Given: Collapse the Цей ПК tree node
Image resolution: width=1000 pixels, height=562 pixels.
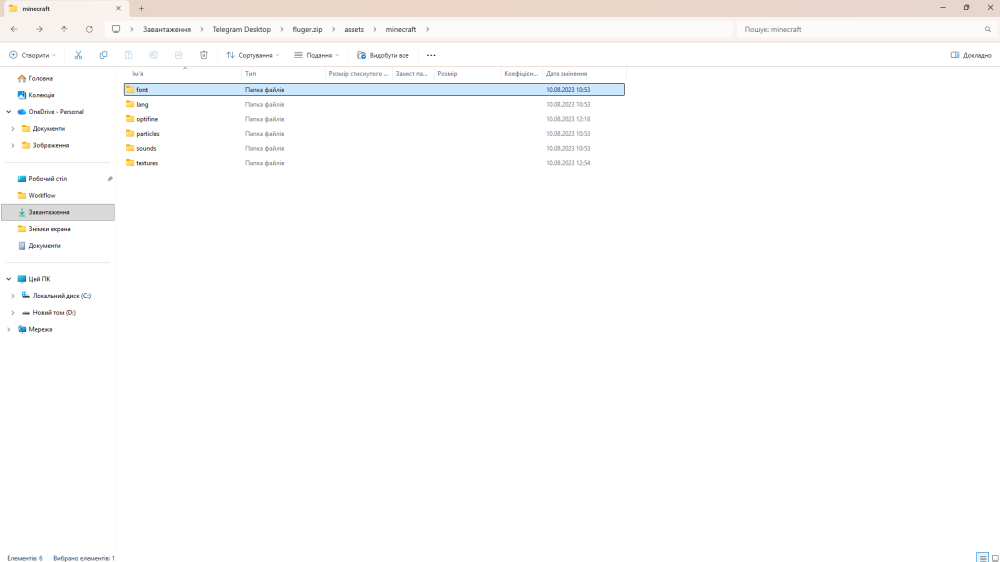Looking at the screenshot, I should [x=9, y=279].
